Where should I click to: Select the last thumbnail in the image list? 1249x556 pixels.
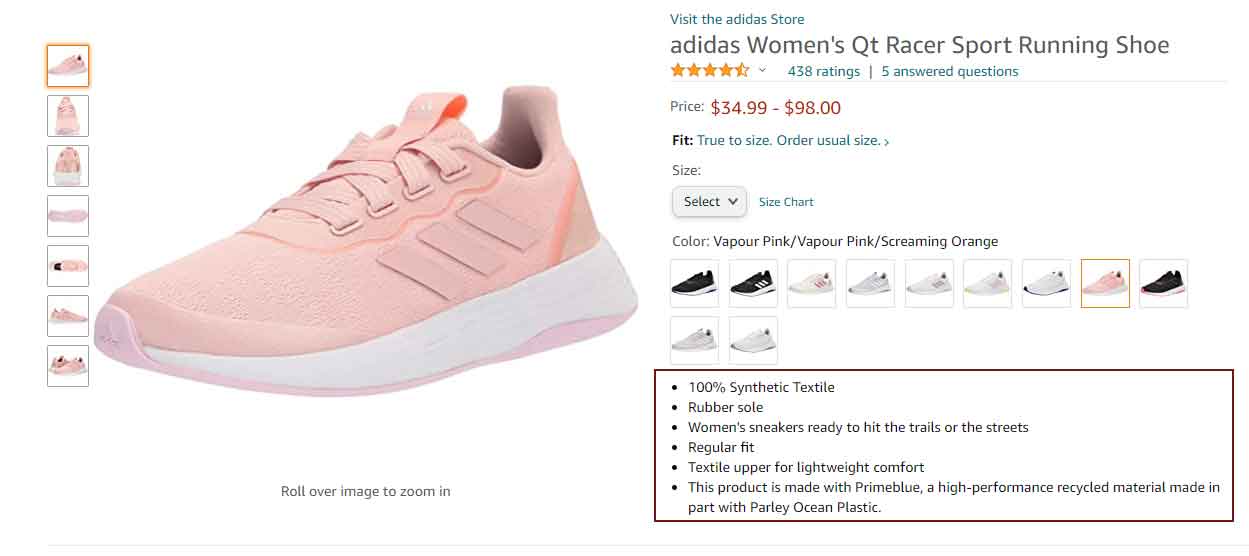[68, 366]
